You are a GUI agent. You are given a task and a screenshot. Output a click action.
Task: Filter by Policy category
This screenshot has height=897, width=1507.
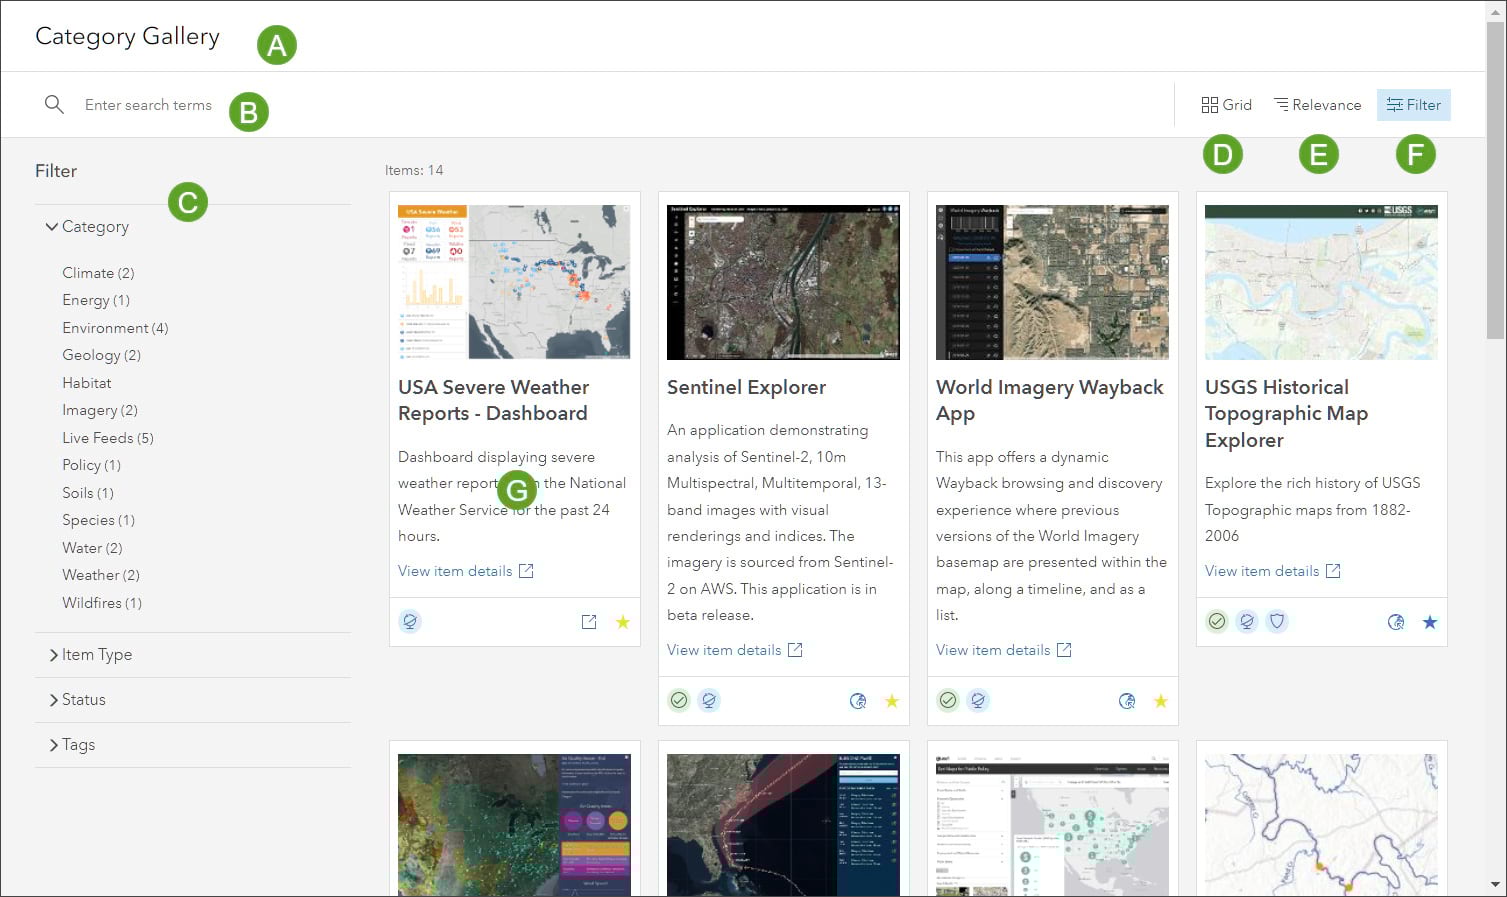[91, 465]
